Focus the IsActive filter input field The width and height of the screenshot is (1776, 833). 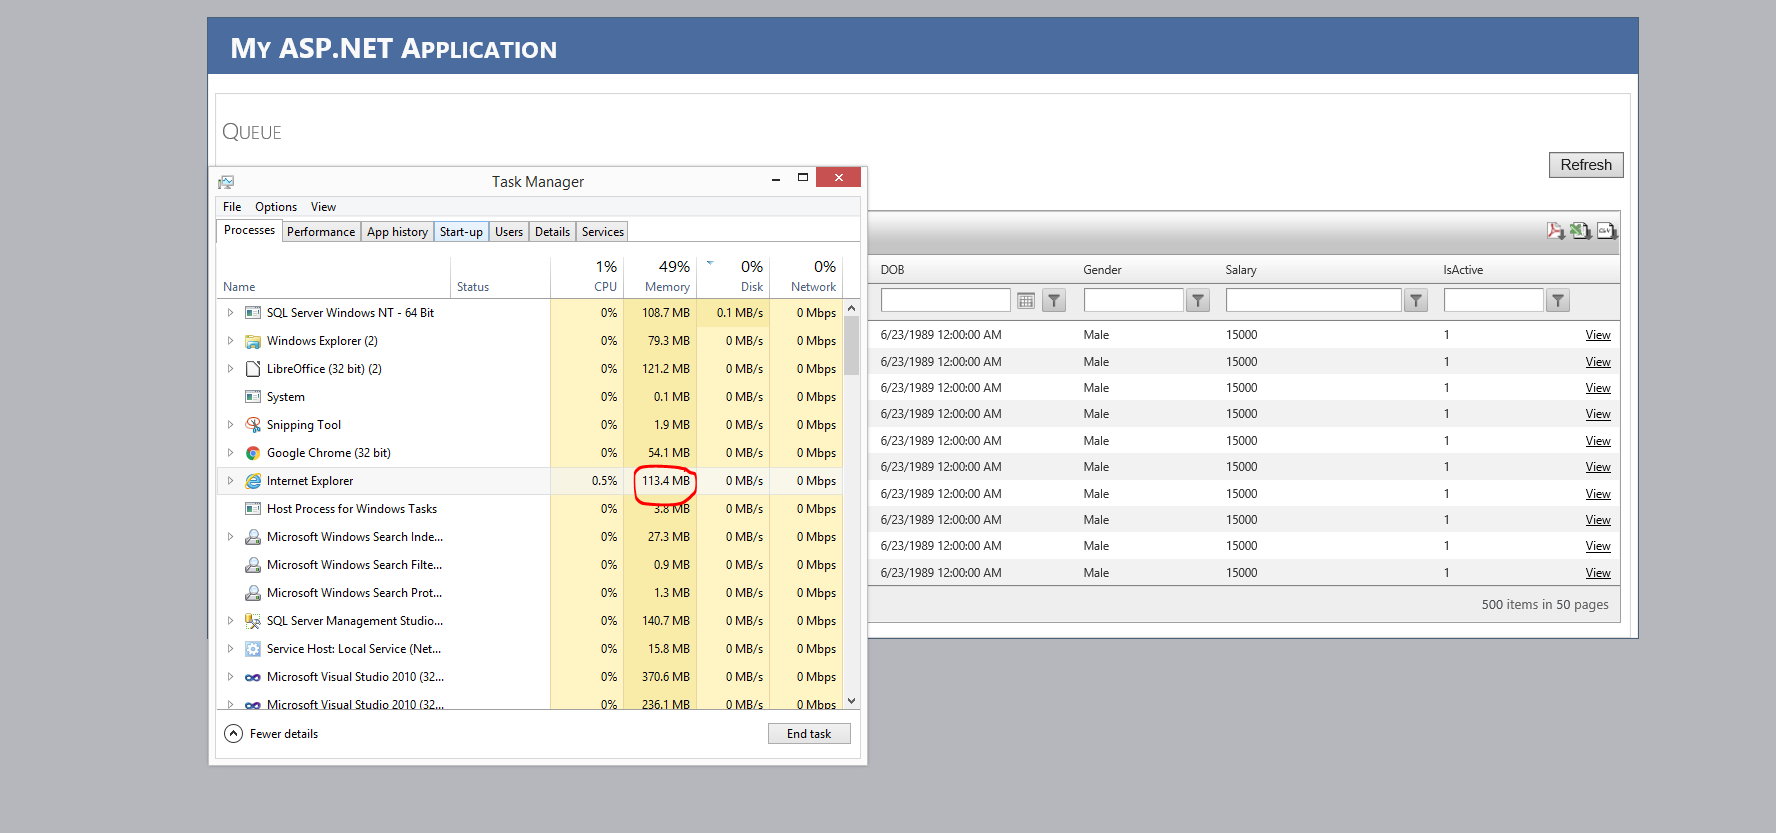1493,300
